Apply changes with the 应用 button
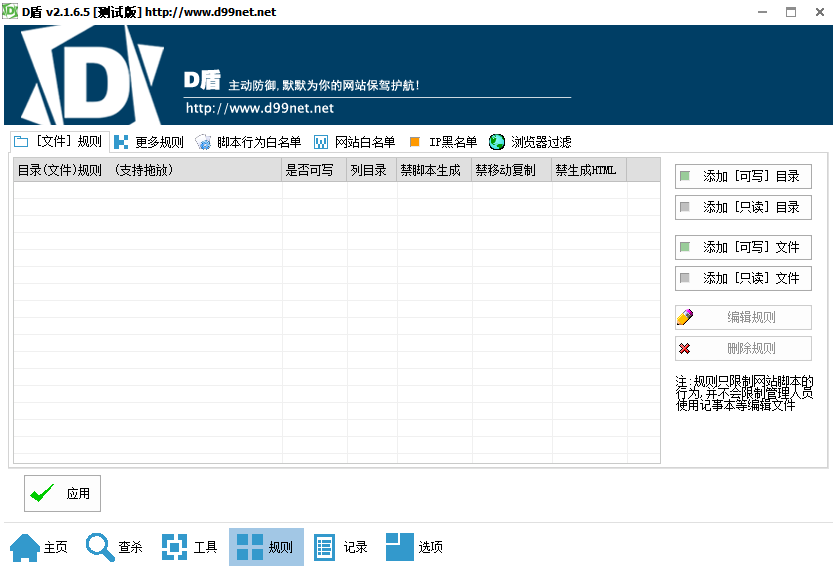The width and height of the screenshot is (837, 574). [62, 493]
